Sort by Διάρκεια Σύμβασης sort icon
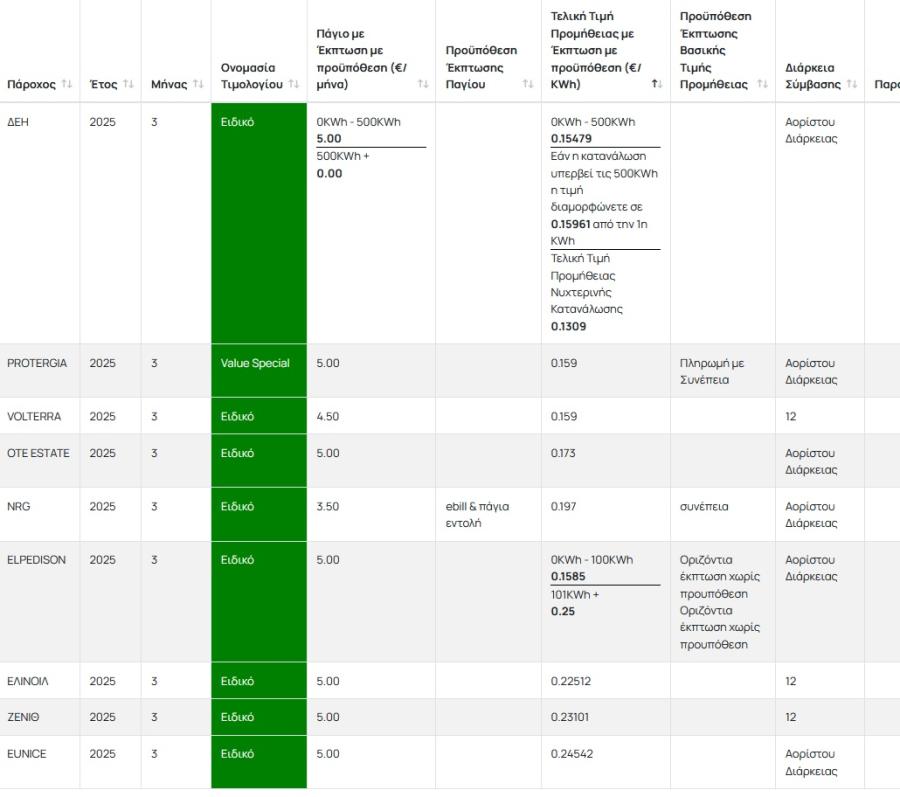The height and width of the screenshot is (797, 900). 852,84
